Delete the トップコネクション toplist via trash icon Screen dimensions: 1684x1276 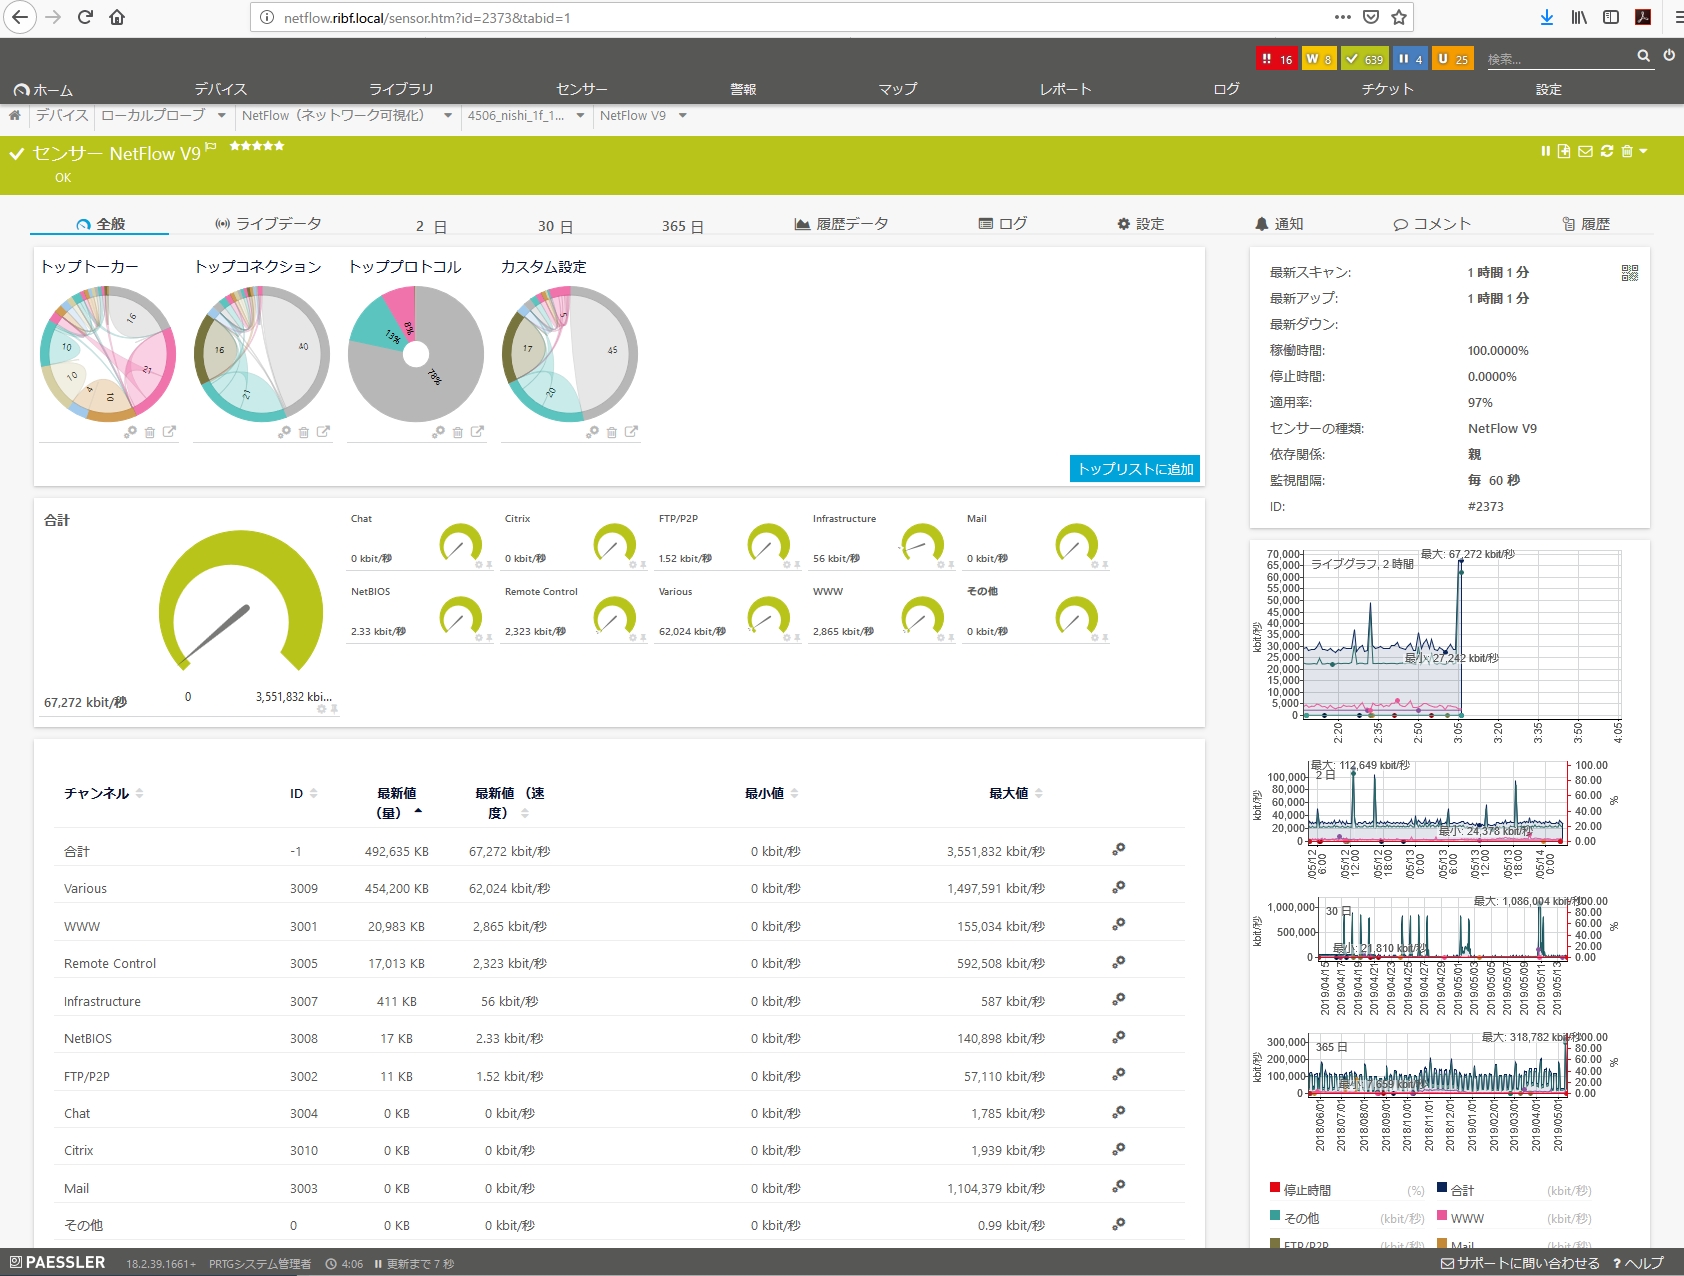point(304,433)
